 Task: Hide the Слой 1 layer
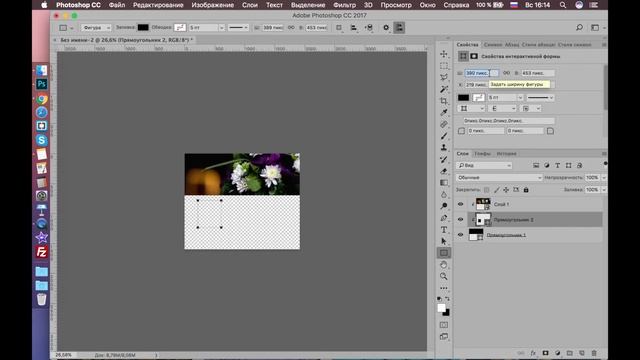click(460, 204)
